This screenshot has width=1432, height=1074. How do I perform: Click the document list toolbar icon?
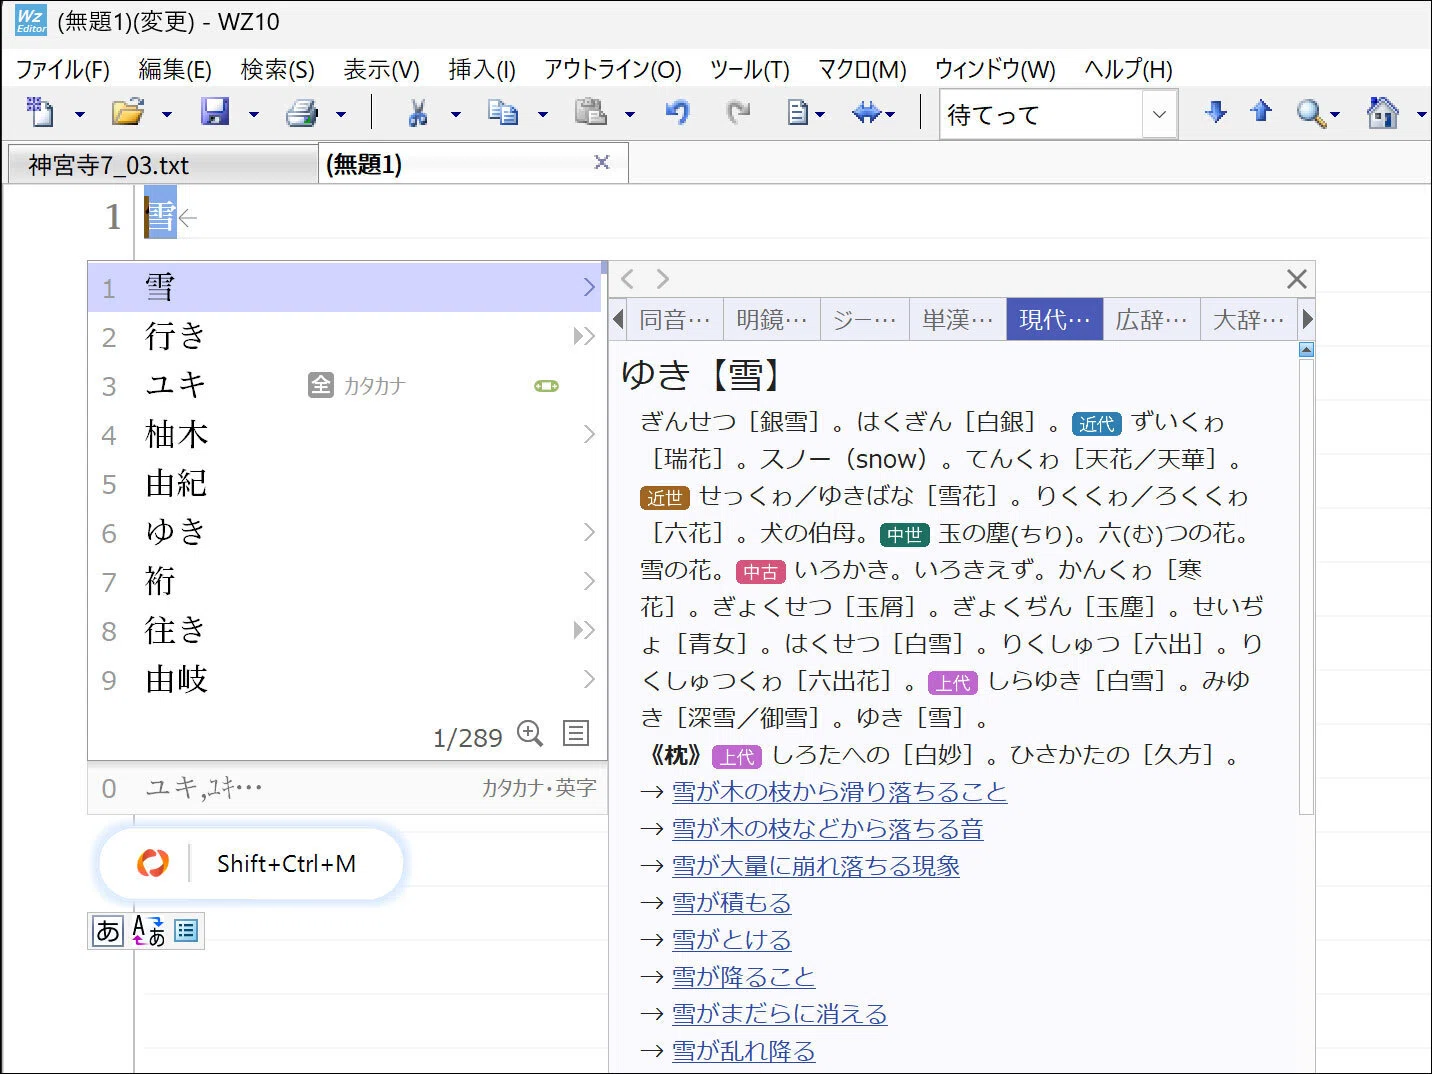(799, 112)
